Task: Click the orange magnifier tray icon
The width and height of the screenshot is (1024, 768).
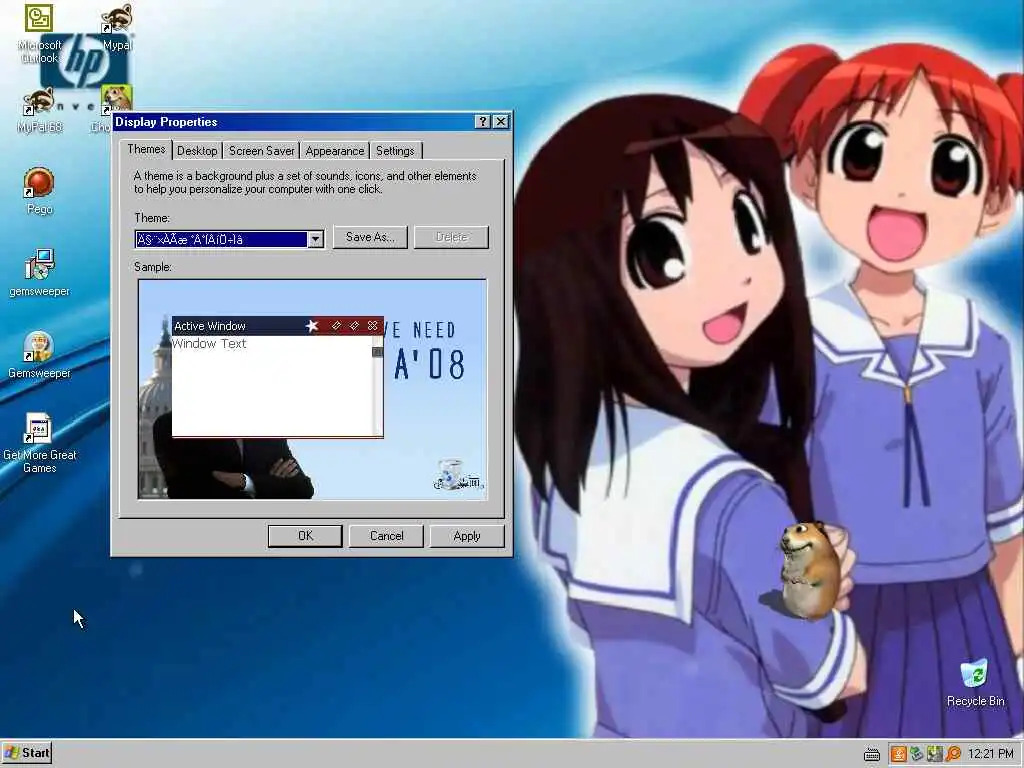Action: (x=953, y=754)
